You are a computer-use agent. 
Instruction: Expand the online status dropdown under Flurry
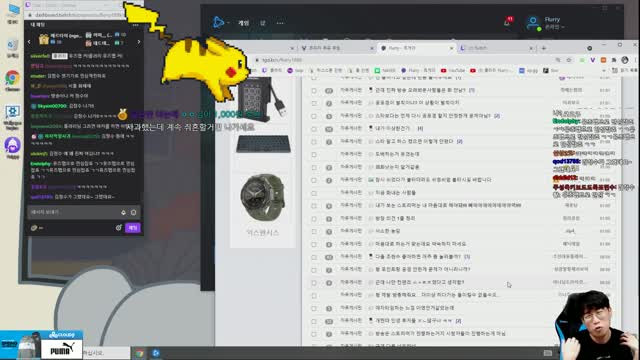coord(555,27)
